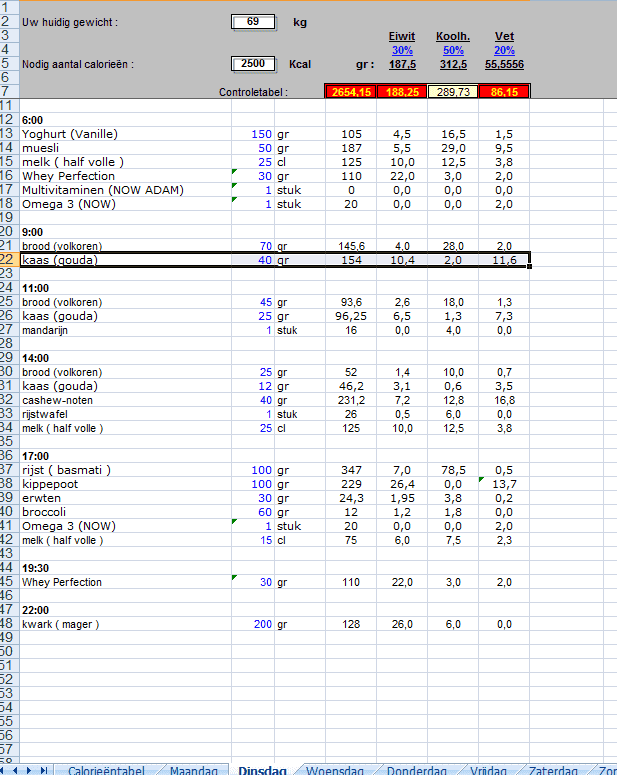Click the last-sheet navigation arrow

44,769
